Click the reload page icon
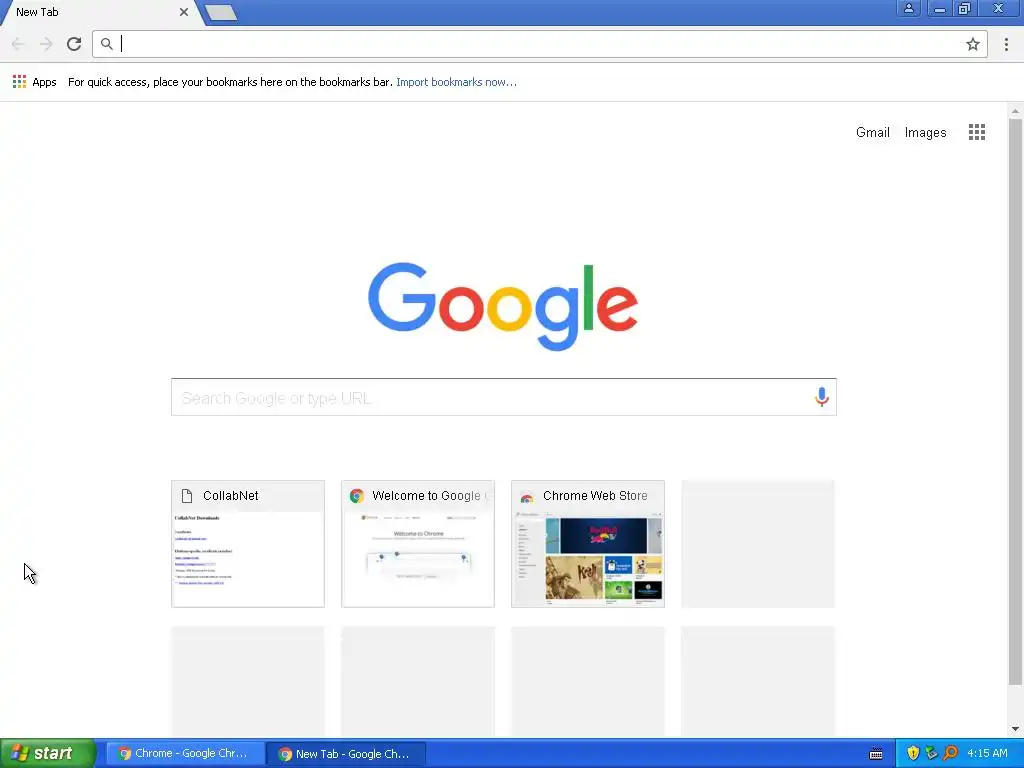The height and width of the screenshot is (768, 1024). 74,44
